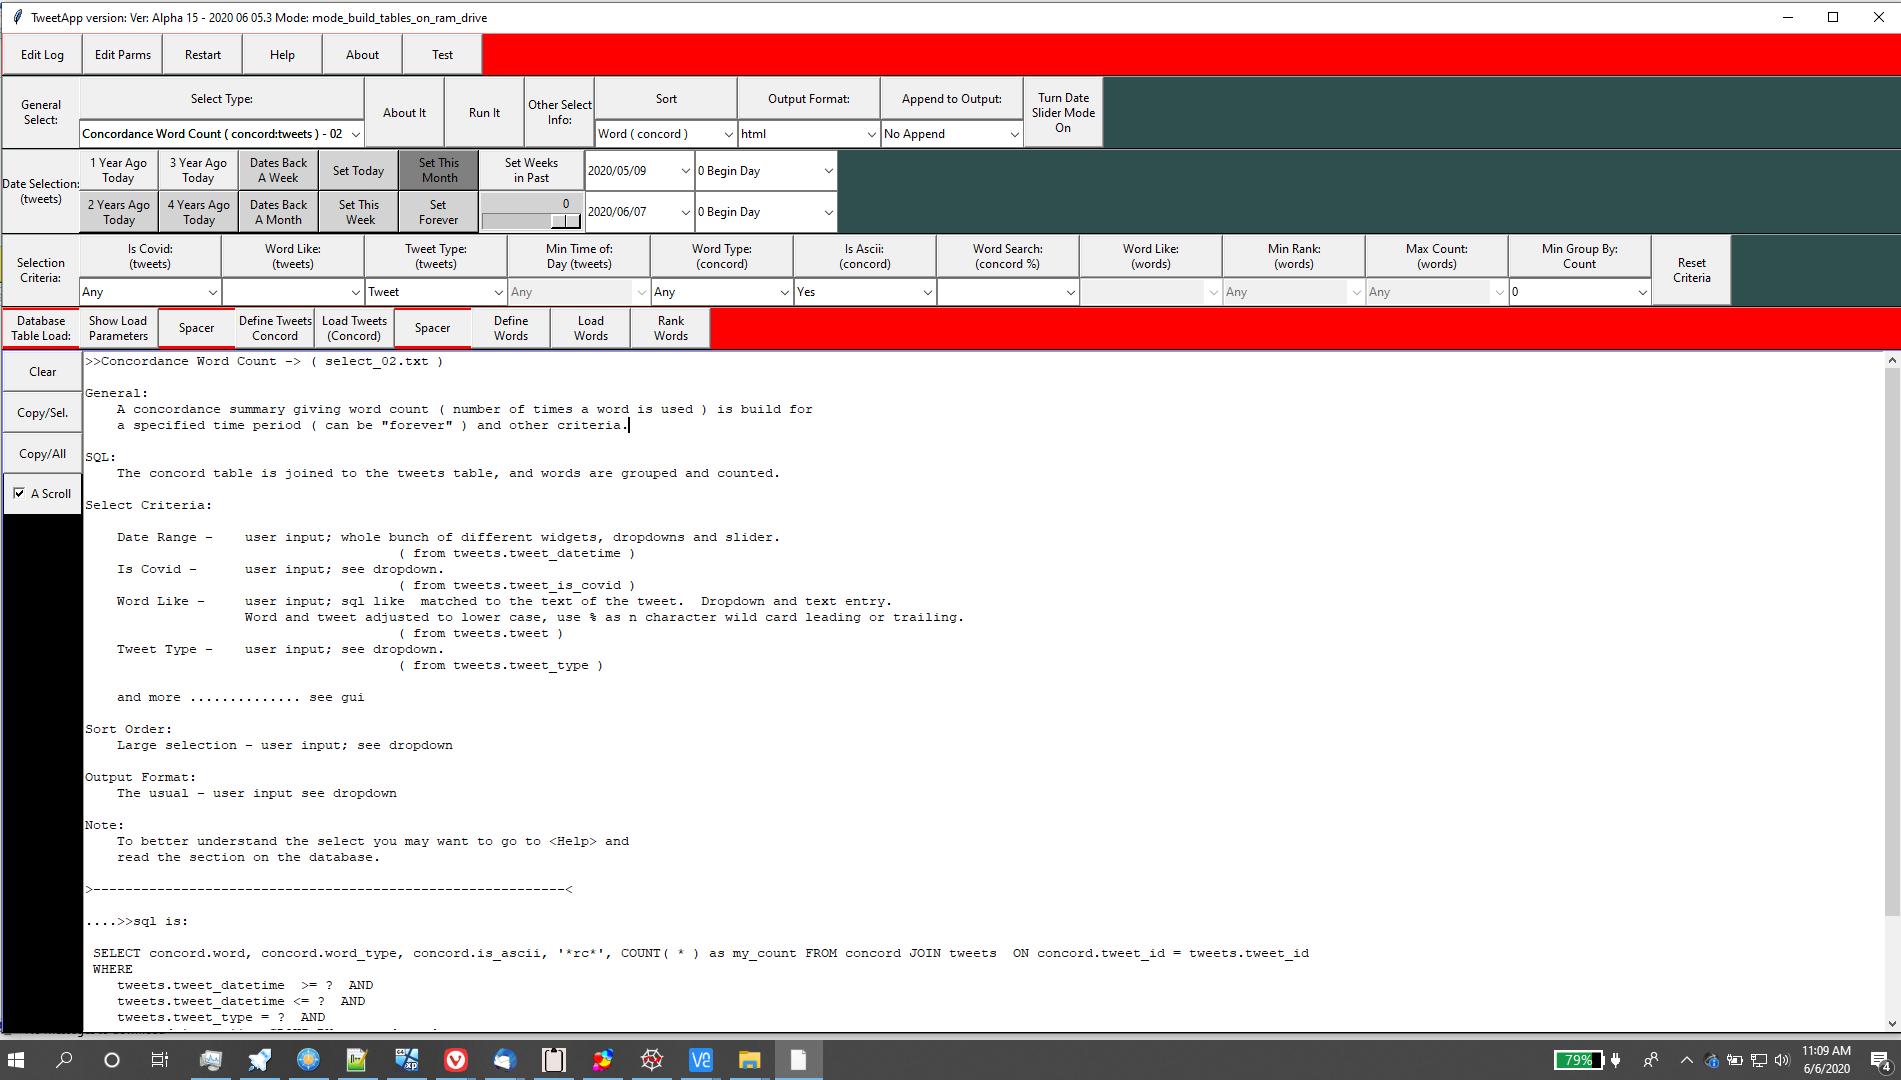Open File Explorer from the taskbar
Viewport: 1901px width, 1080px height.
tap(749, 1060)
